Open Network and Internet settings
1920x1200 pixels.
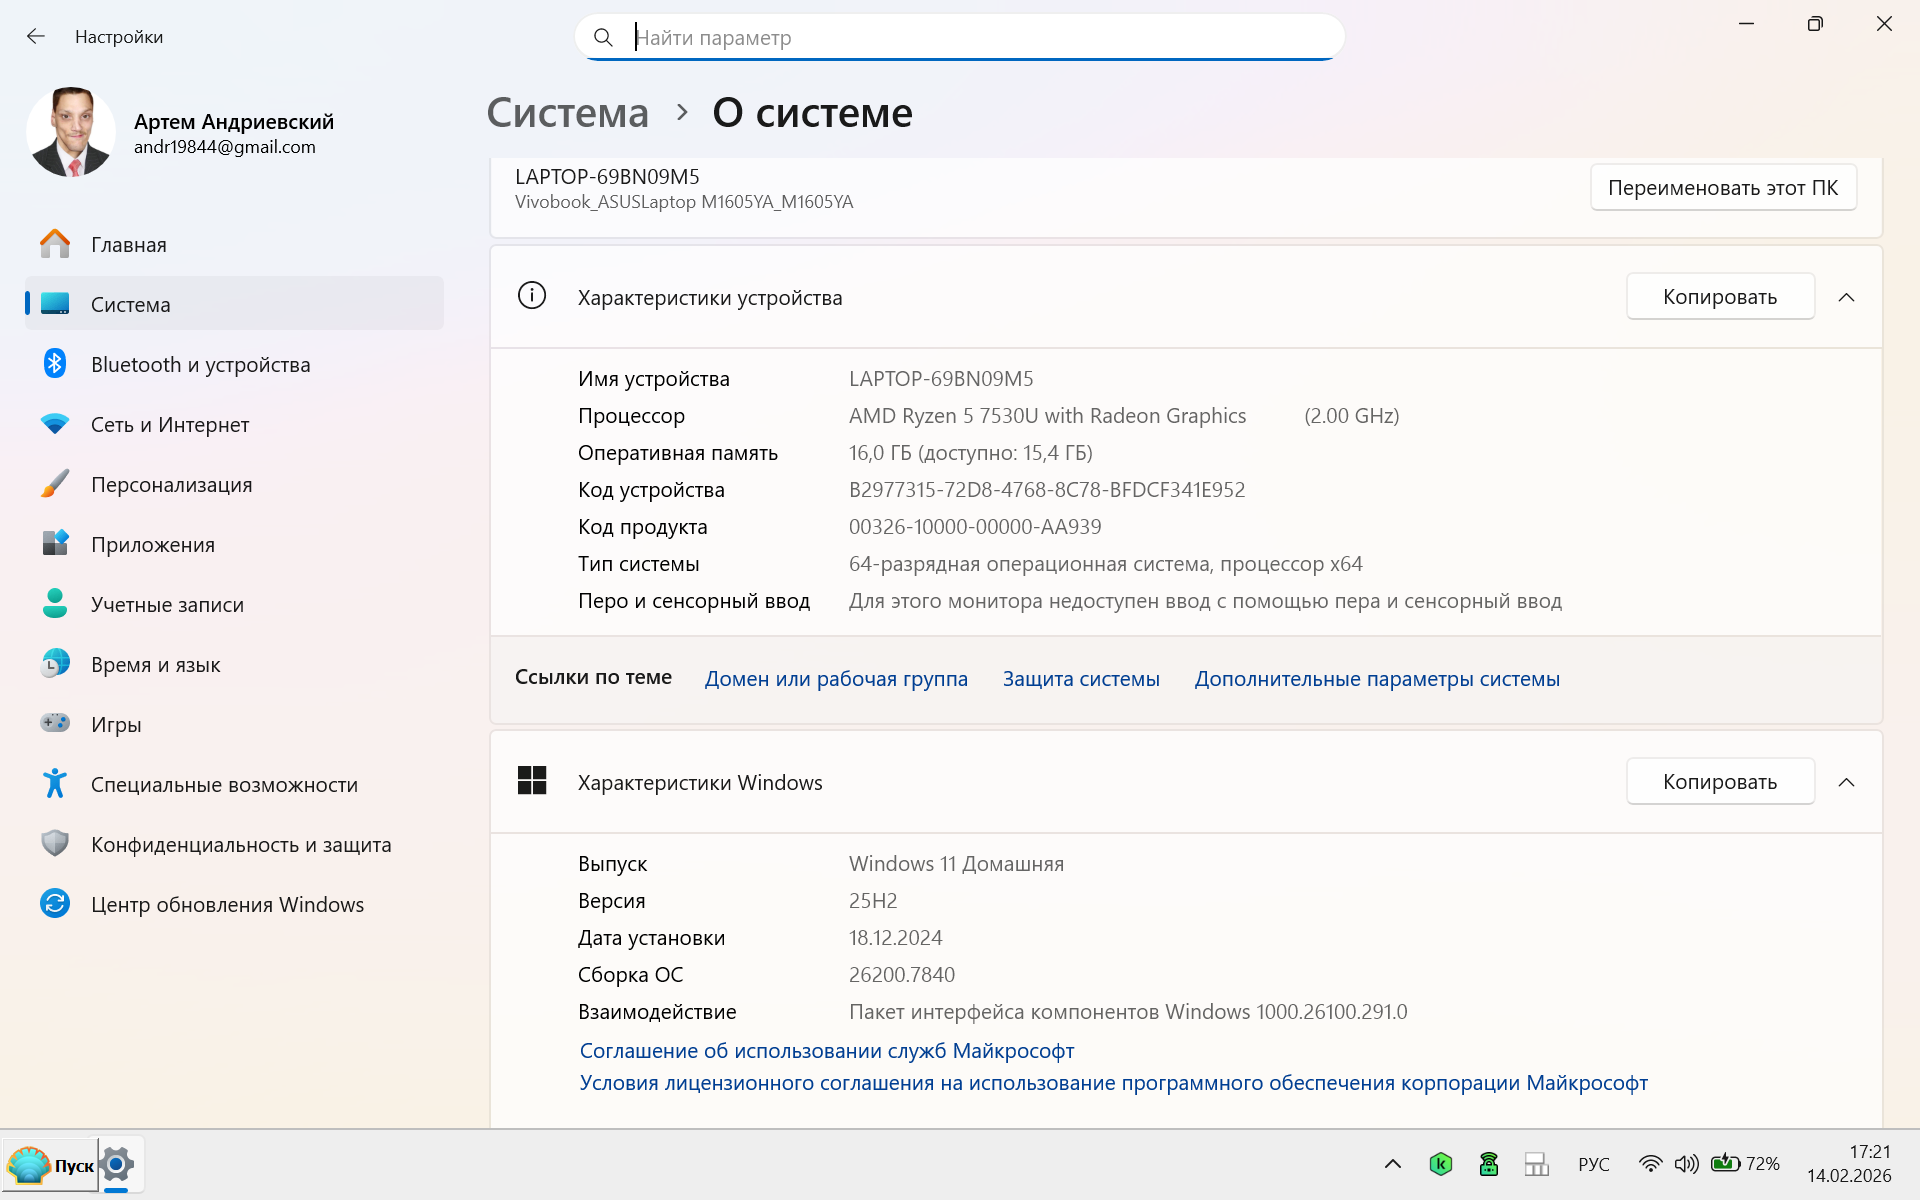pos(170,424)
